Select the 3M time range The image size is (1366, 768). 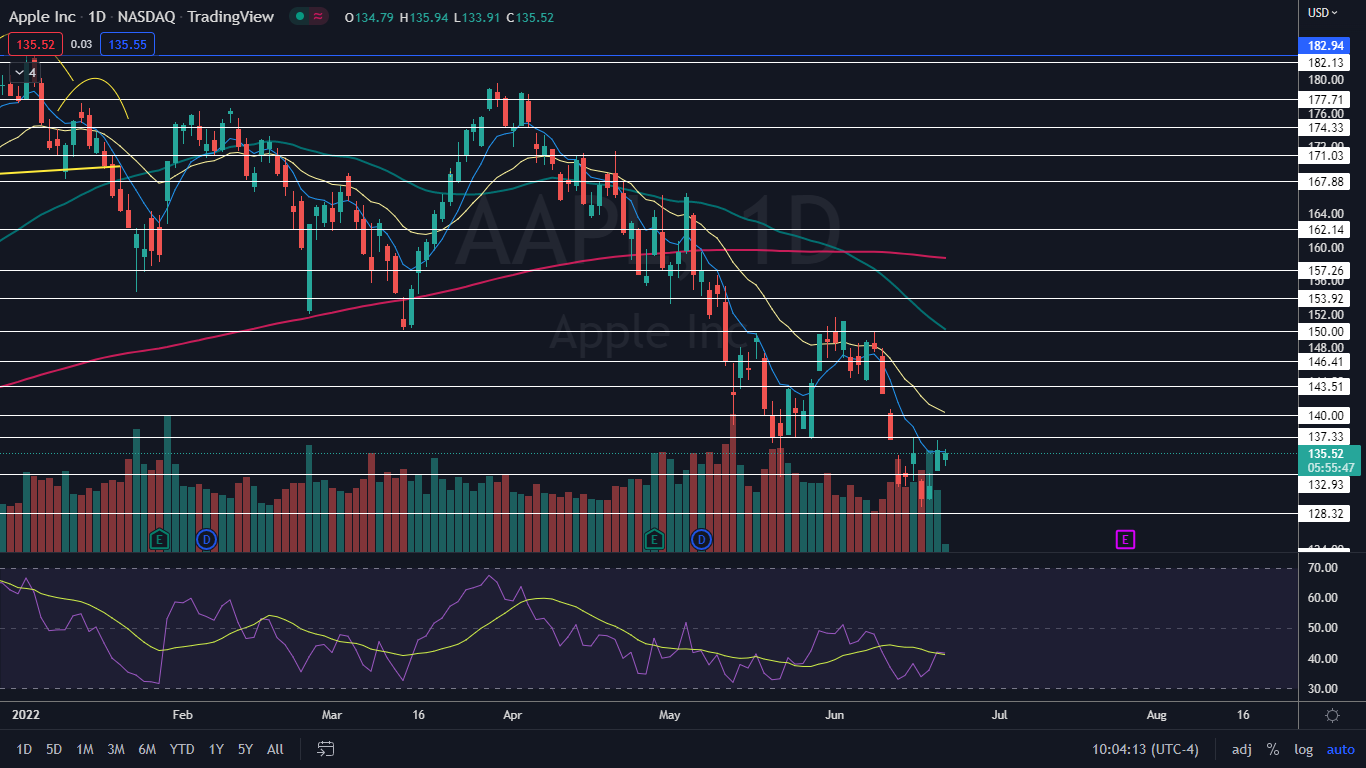pos(116,749)
